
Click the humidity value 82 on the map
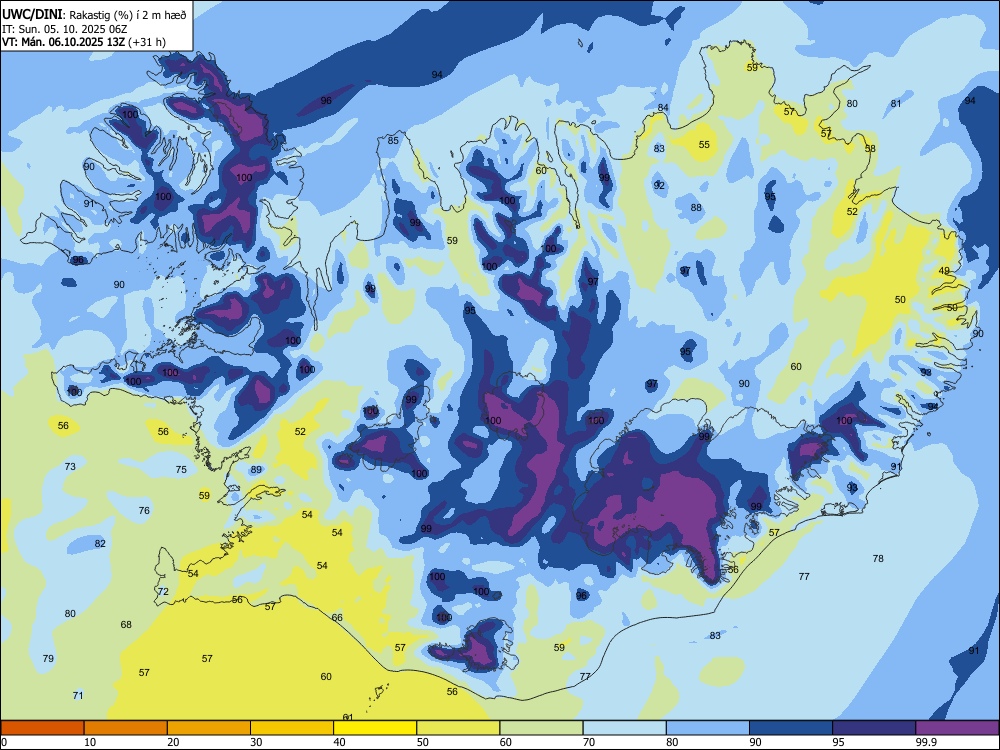point(100,543)
